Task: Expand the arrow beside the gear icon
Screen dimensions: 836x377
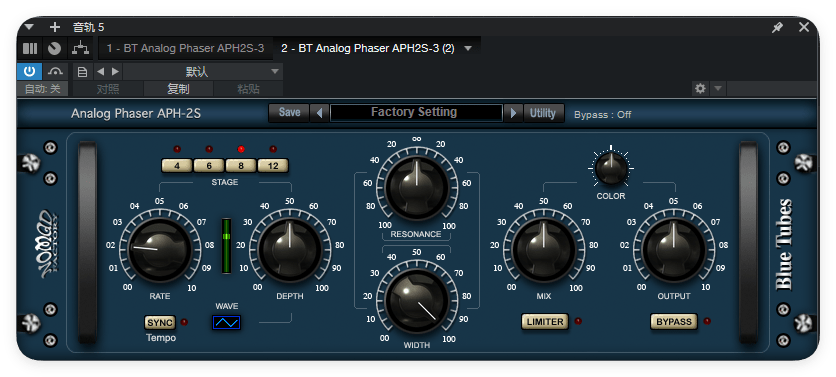Action: 718,89
